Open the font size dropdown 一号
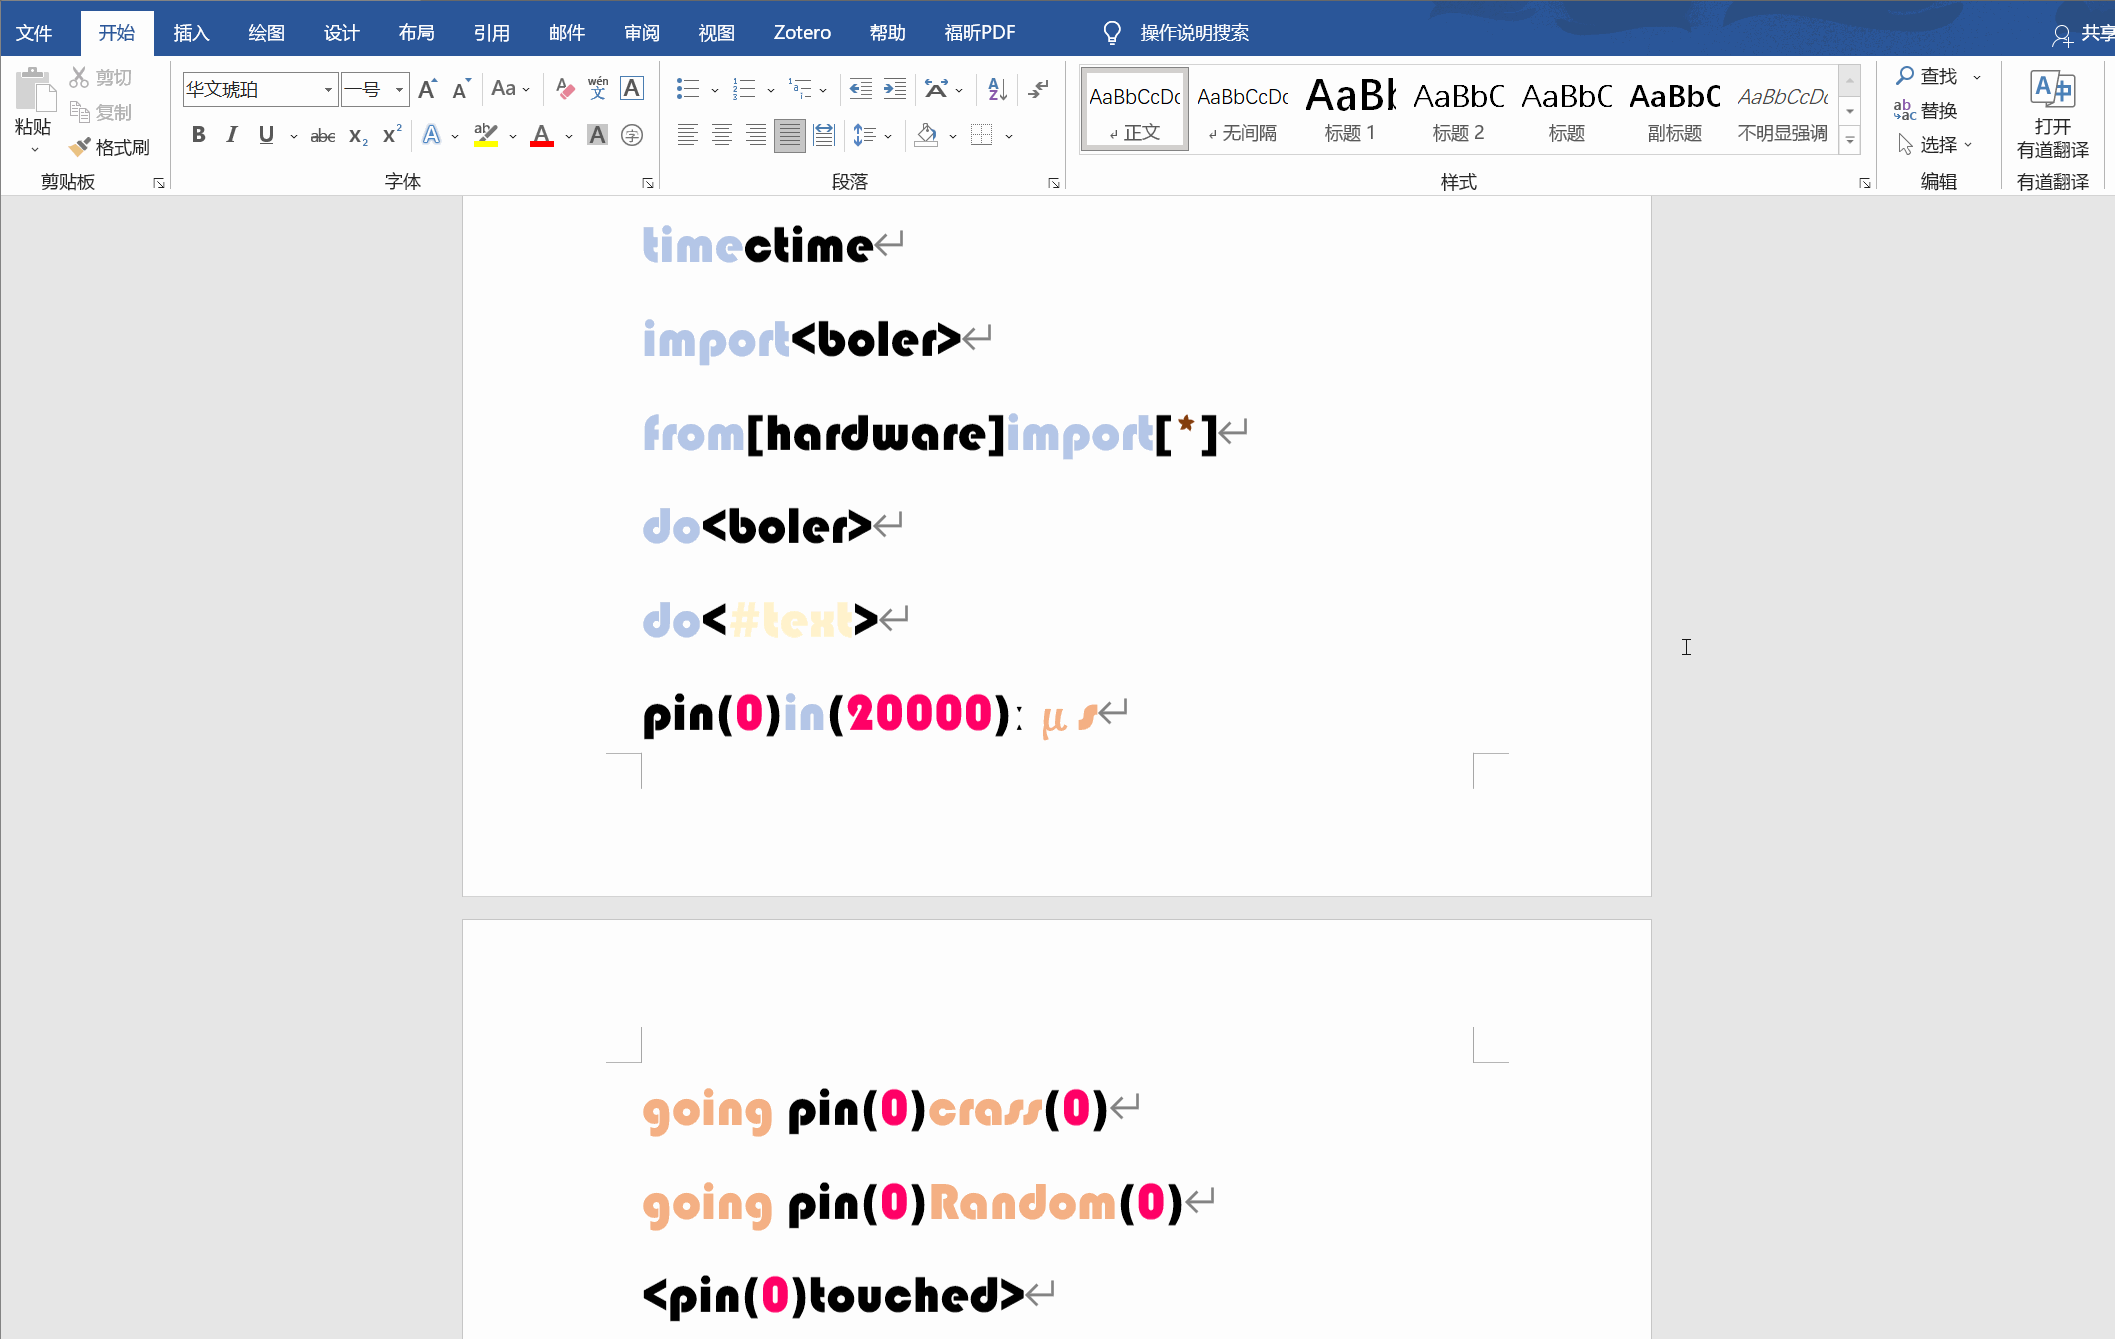The image size is (2115, 1339). click(399, 90)
